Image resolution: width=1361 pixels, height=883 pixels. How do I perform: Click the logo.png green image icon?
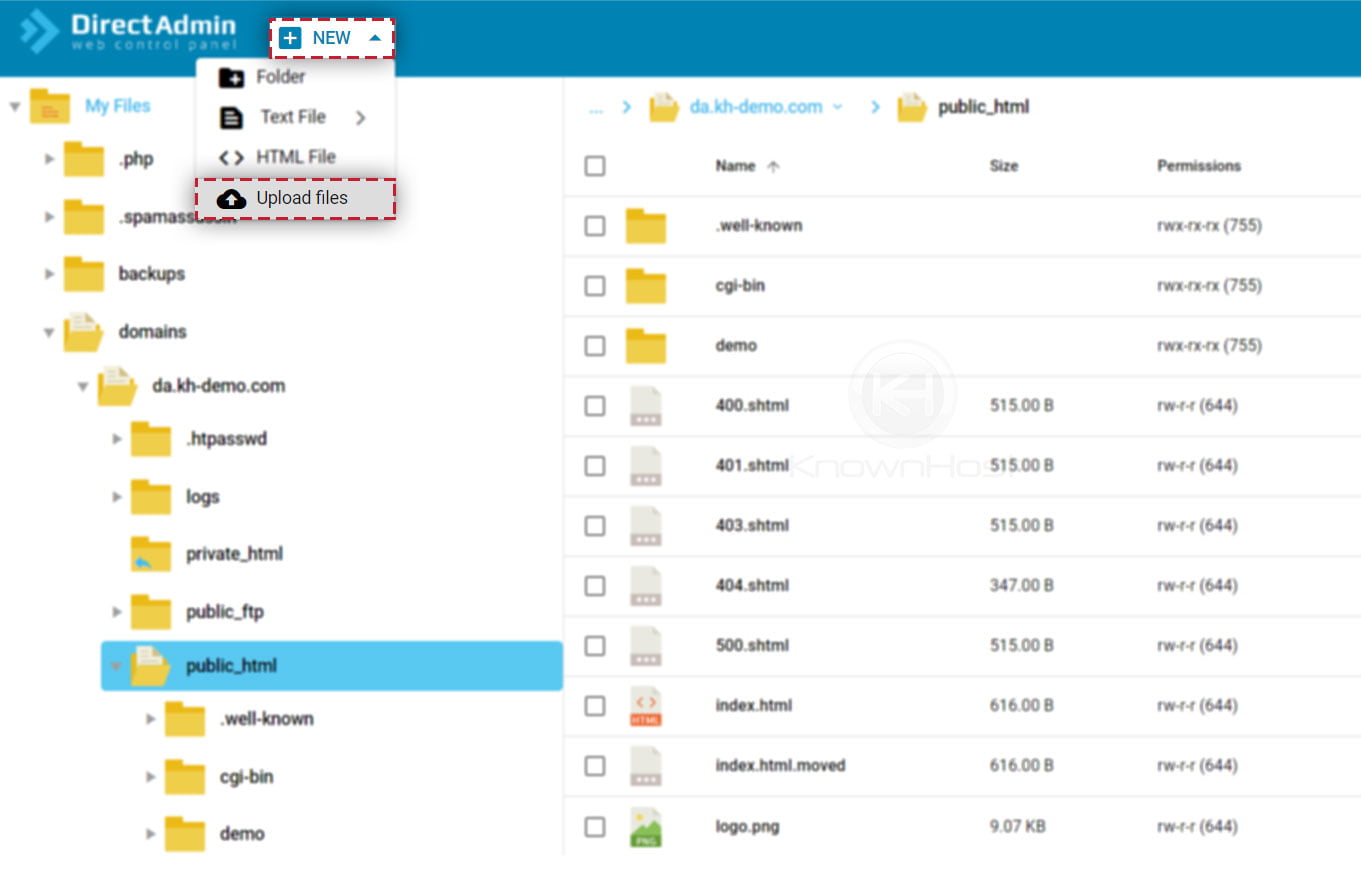[645, 826]
